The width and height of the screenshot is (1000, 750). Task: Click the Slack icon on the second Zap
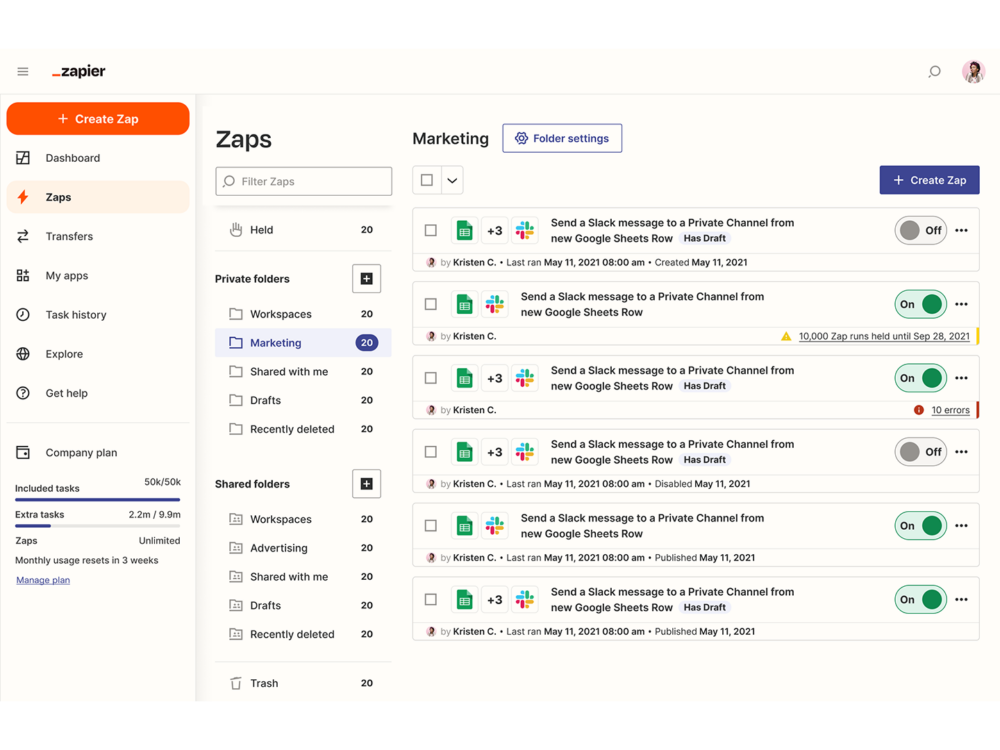494,304
